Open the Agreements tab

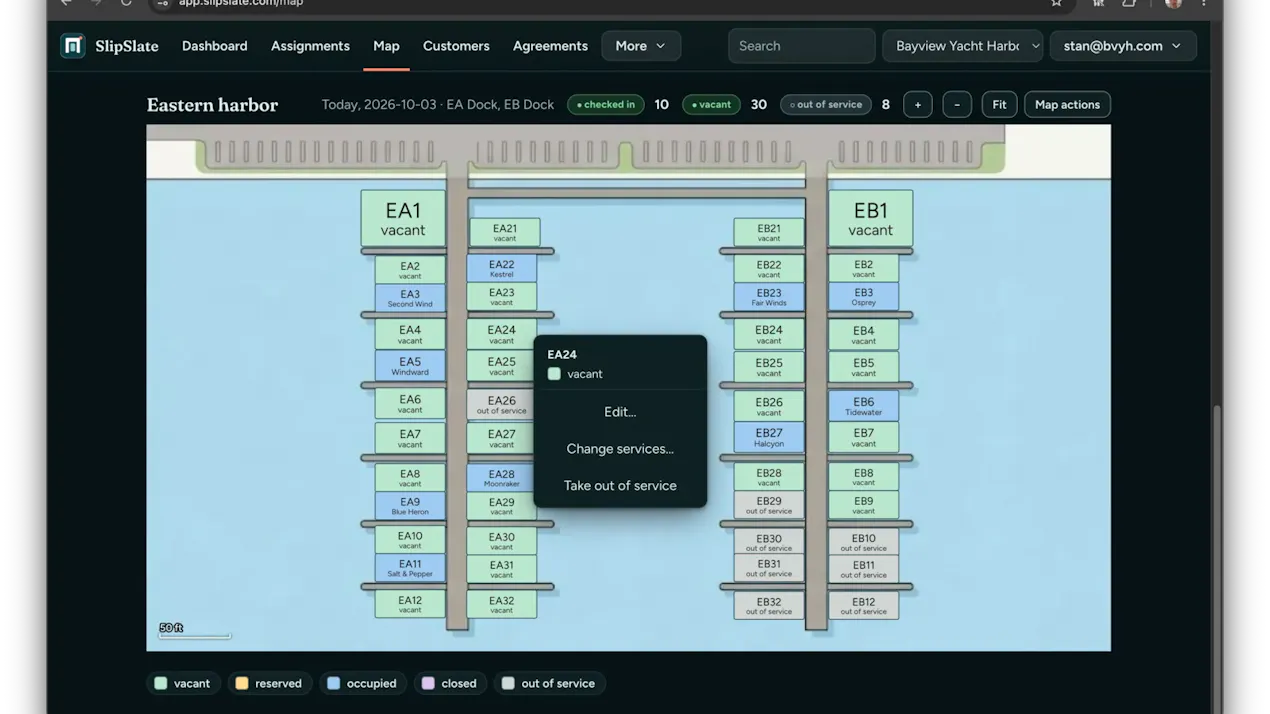(x=550, y=46)
